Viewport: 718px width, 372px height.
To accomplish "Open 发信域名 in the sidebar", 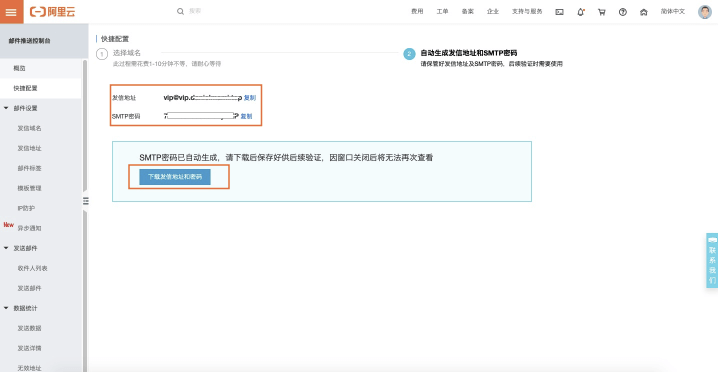I will click(x=29, y=129).
